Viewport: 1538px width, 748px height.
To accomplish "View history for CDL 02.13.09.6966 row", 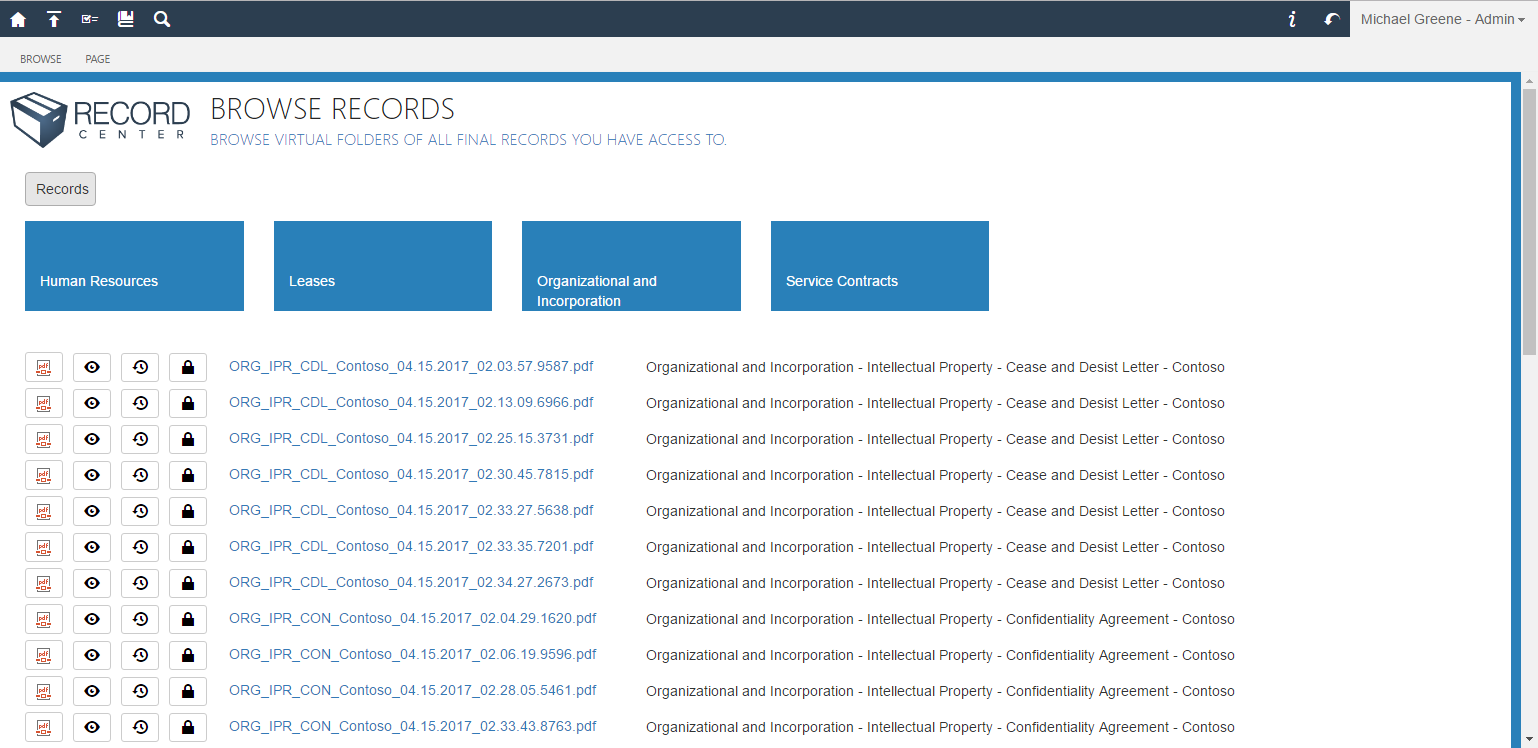I will (x=140, y=404).
